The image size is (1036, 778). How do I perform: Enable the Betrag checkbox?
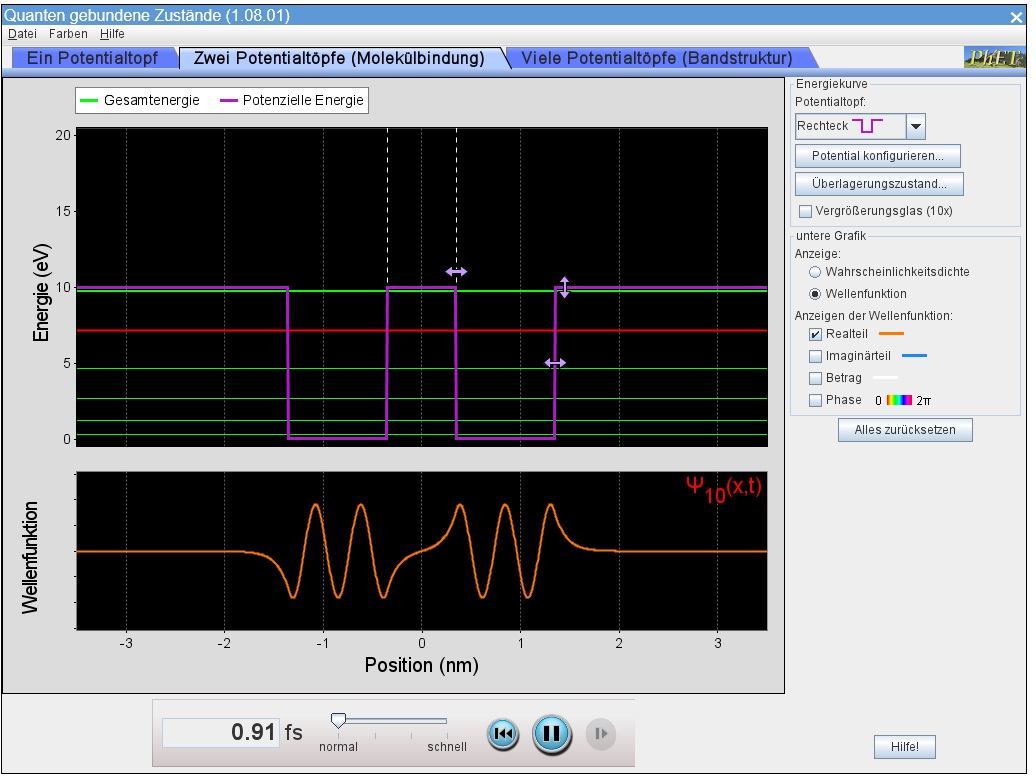(x=815, y=378)
